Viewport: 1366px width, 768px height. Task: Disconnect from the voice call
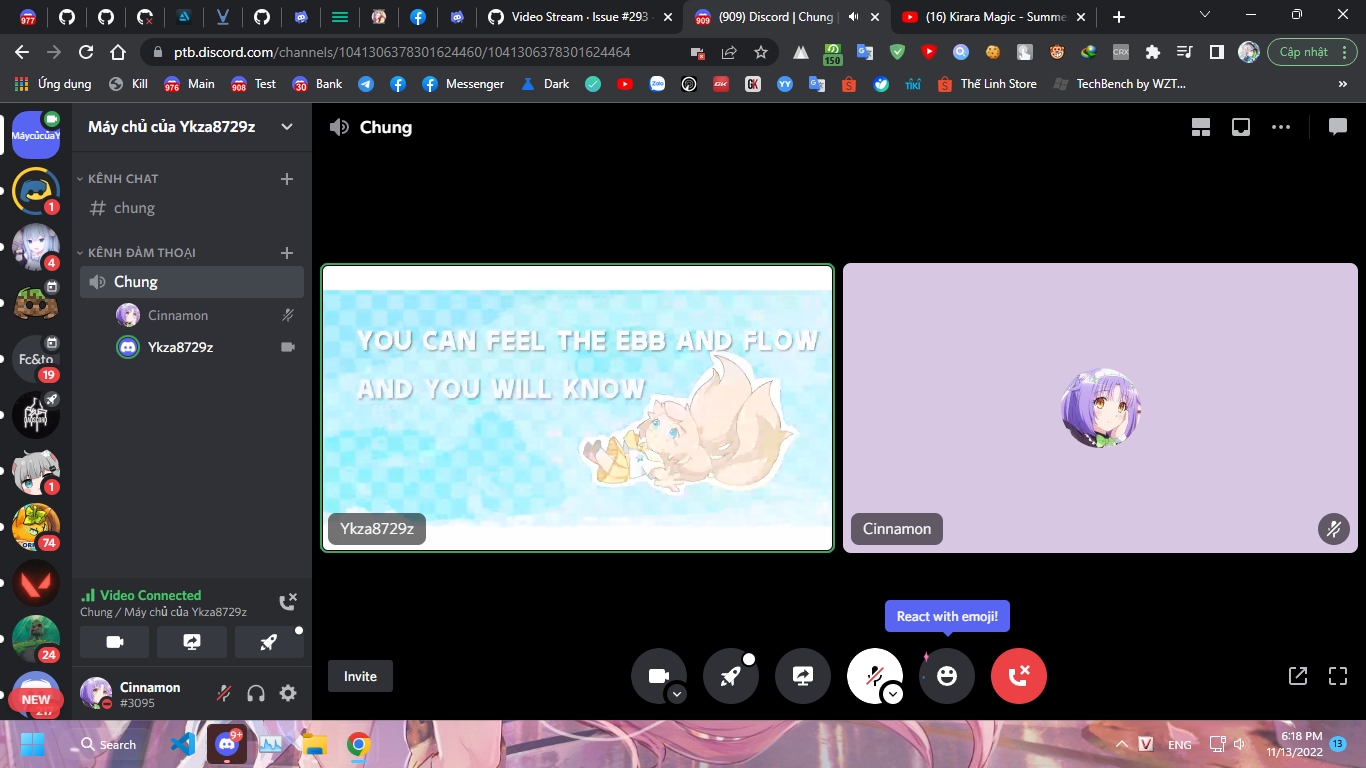point(1018,676)
